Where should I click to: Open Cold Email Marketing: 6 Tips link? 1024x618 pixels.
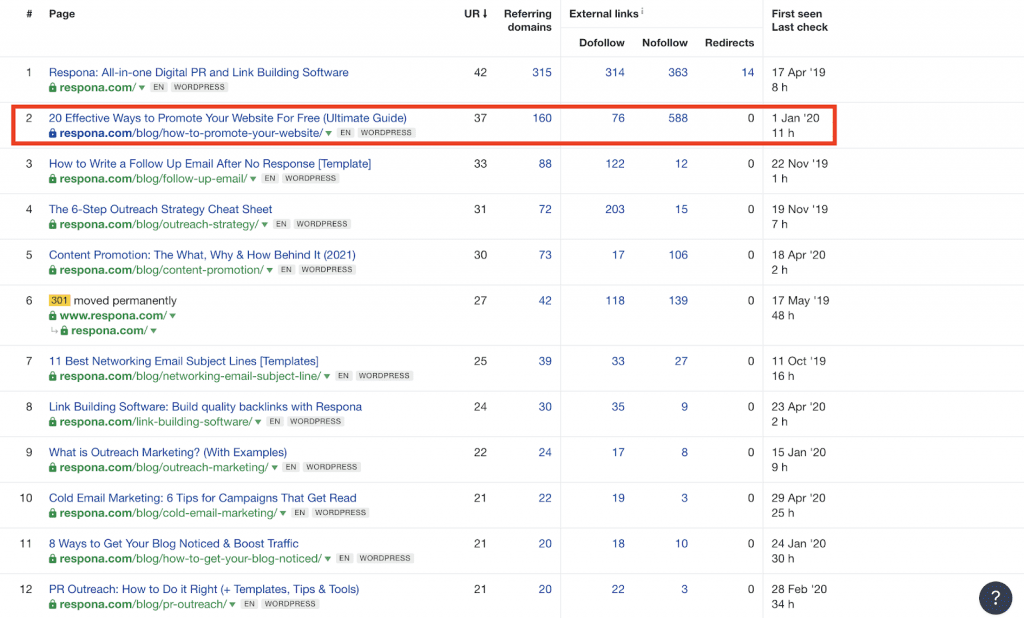202,498
